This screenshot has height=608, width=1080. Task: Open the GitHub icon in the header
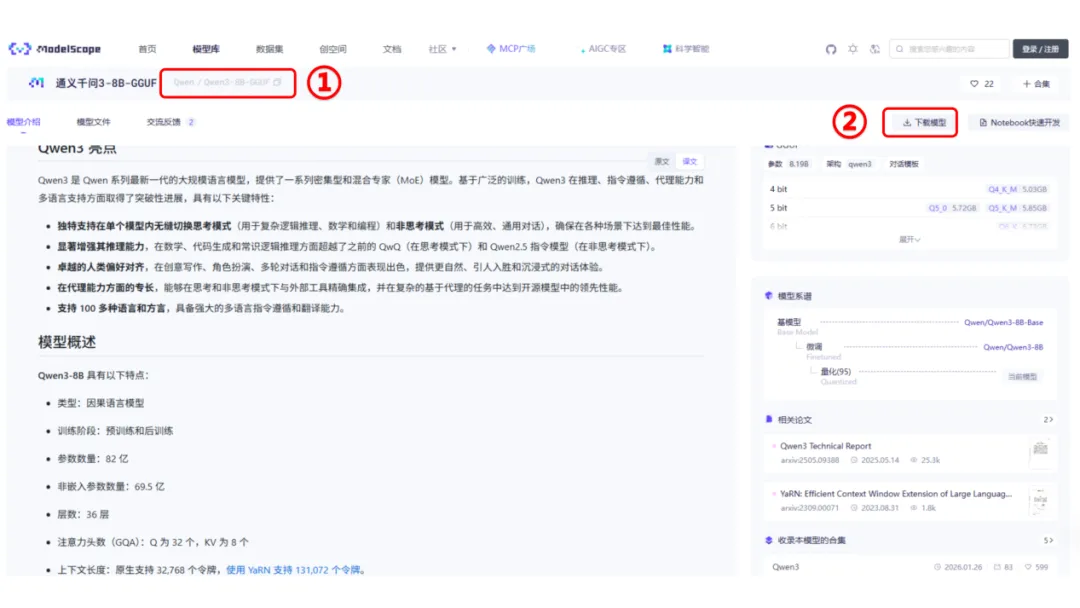[x=831, y=49]
